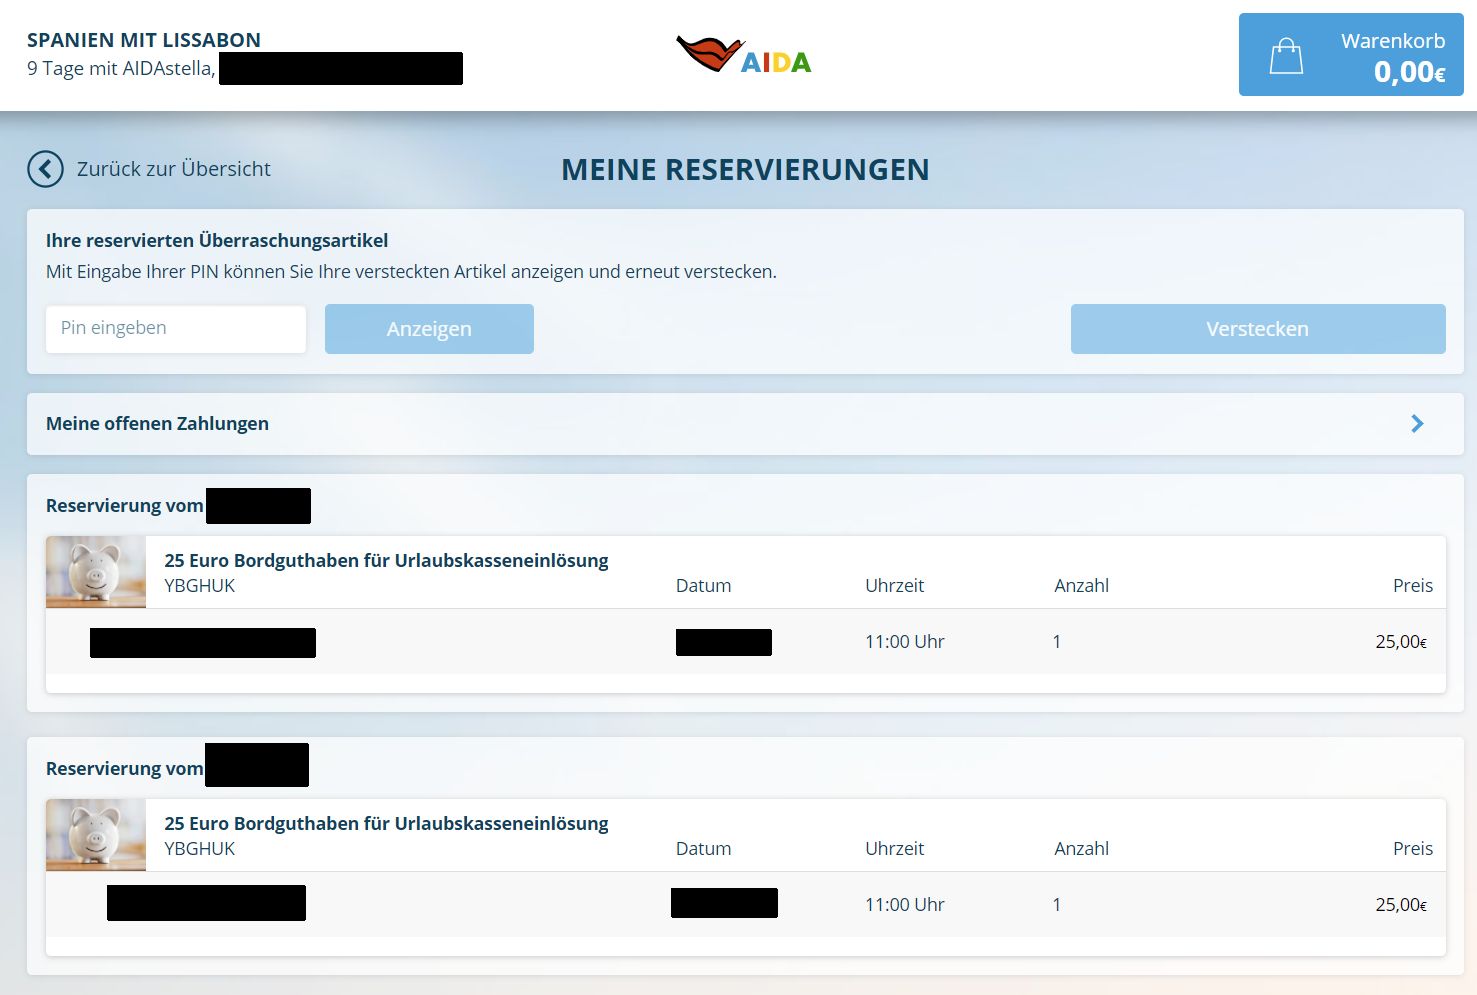Open the Meine offenen Zahlungen section label
The width and height of the screenshot is (1477, 995).
pos(157,424)
